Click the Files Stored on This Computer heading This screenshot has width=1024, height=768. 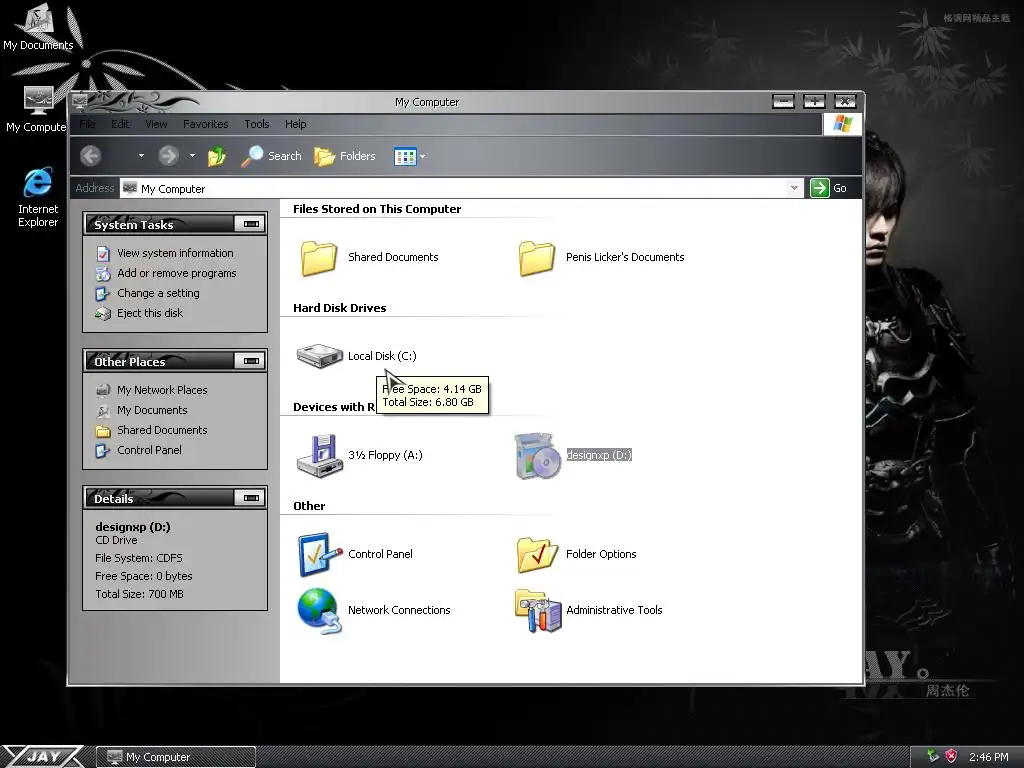coord(377,209)
